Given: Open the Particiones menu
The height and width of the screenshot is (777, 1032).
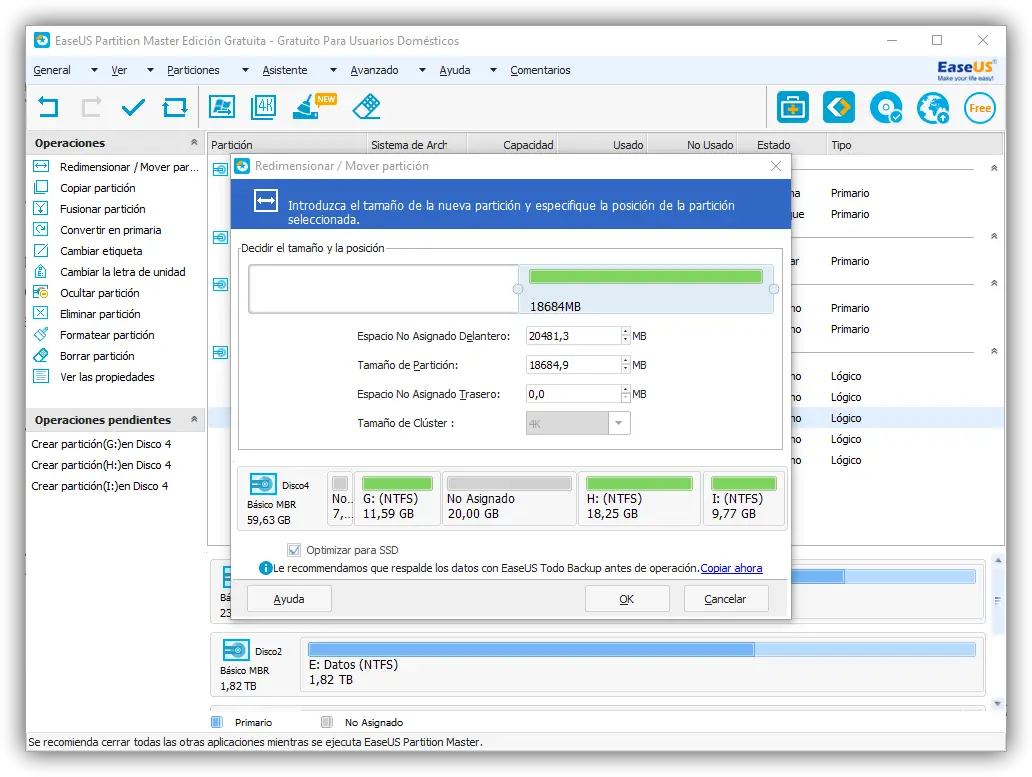Looking at the screenshot, I should click(193, 70).
